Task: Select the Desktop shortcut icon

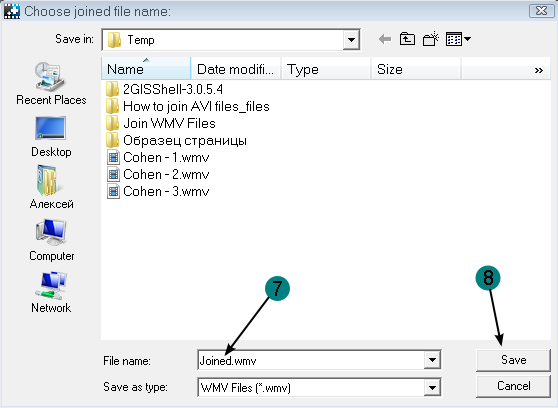Action: pyautogui.click(x=51, y=136)
